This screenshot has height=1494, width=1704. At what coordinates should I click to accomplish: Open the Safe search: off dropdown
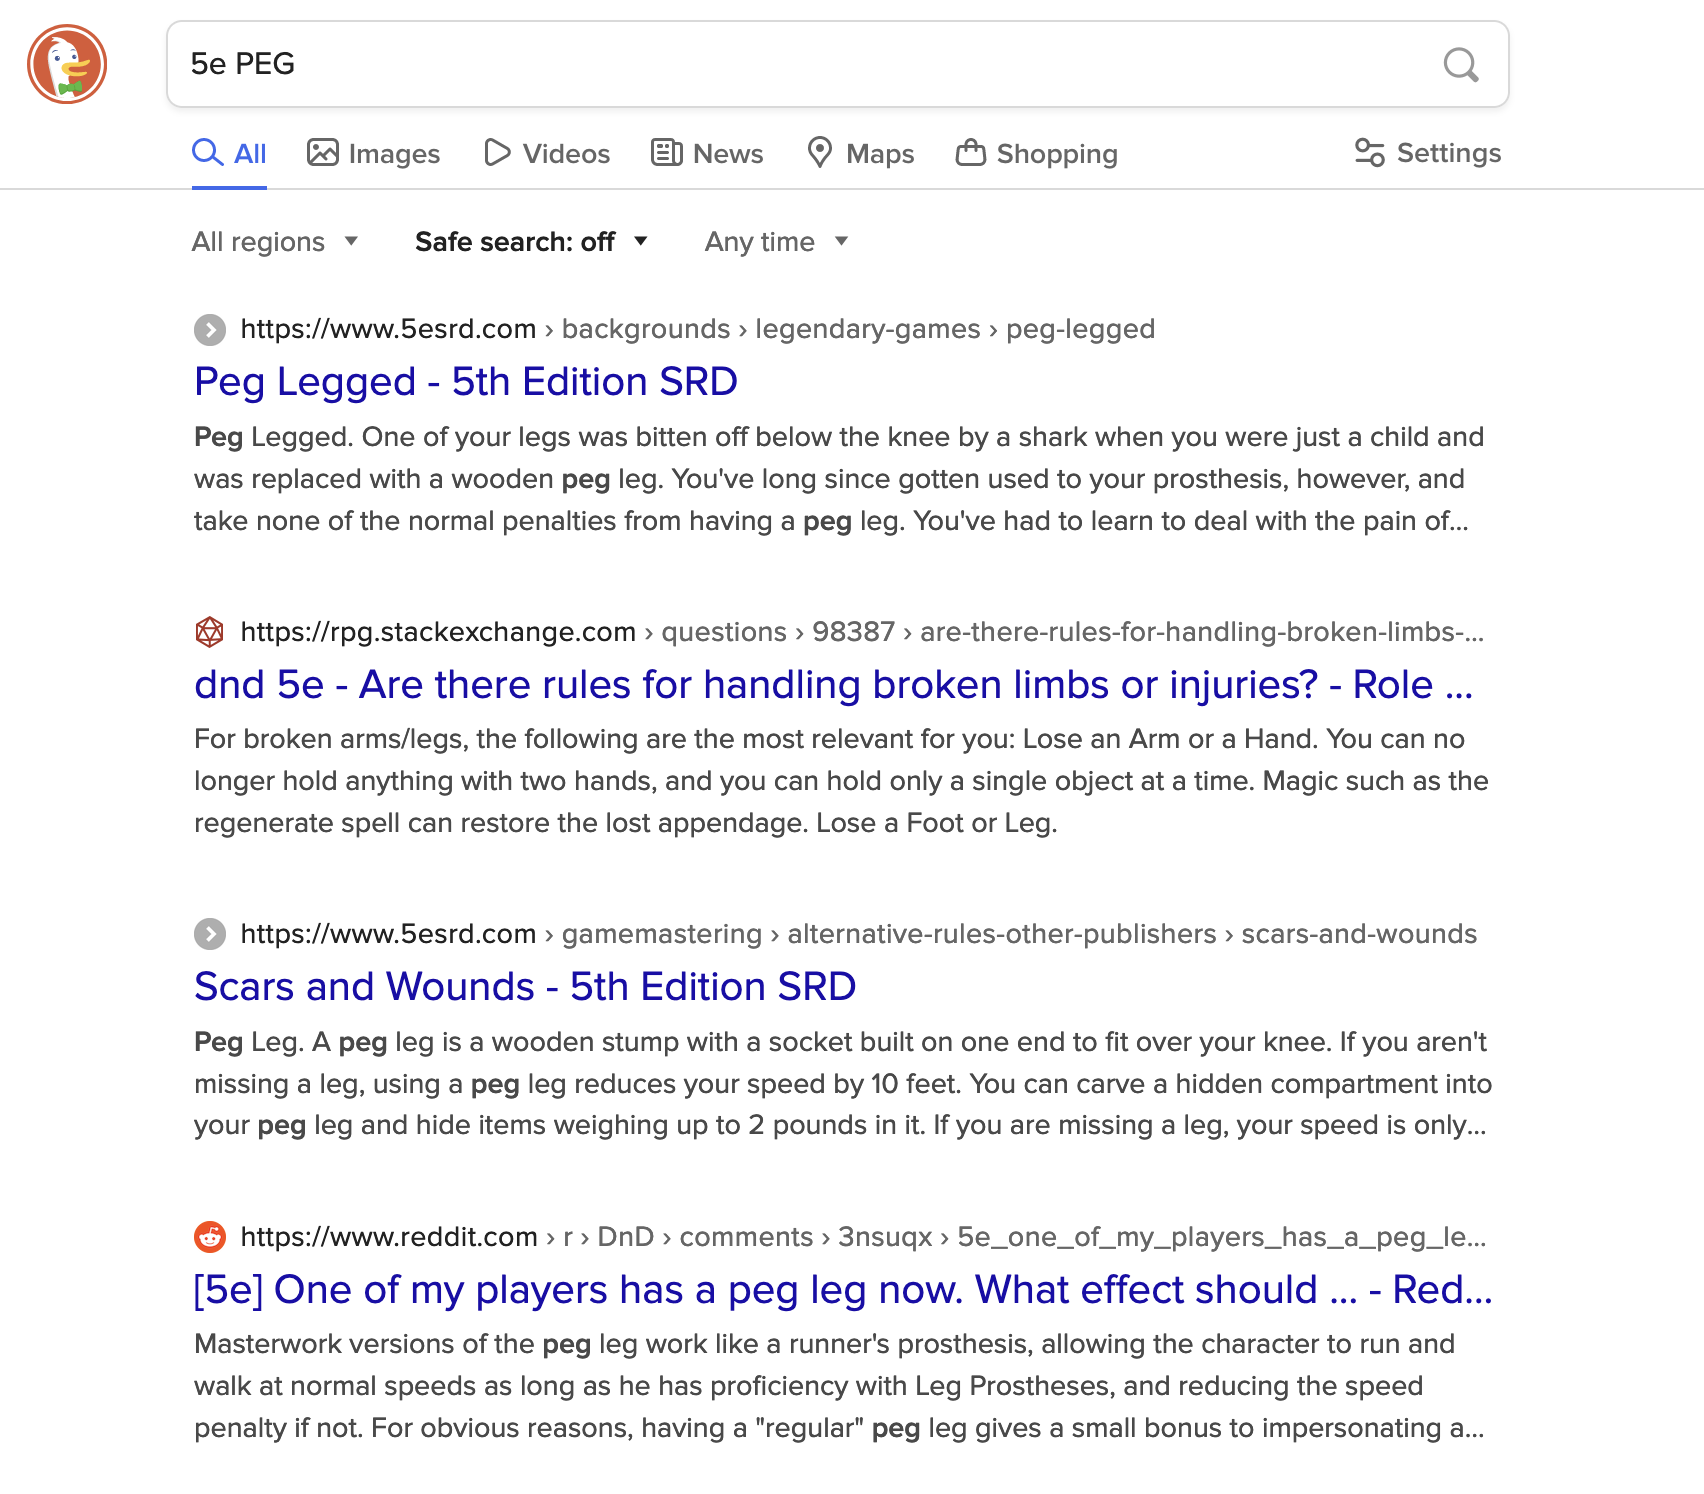[531, 242]
